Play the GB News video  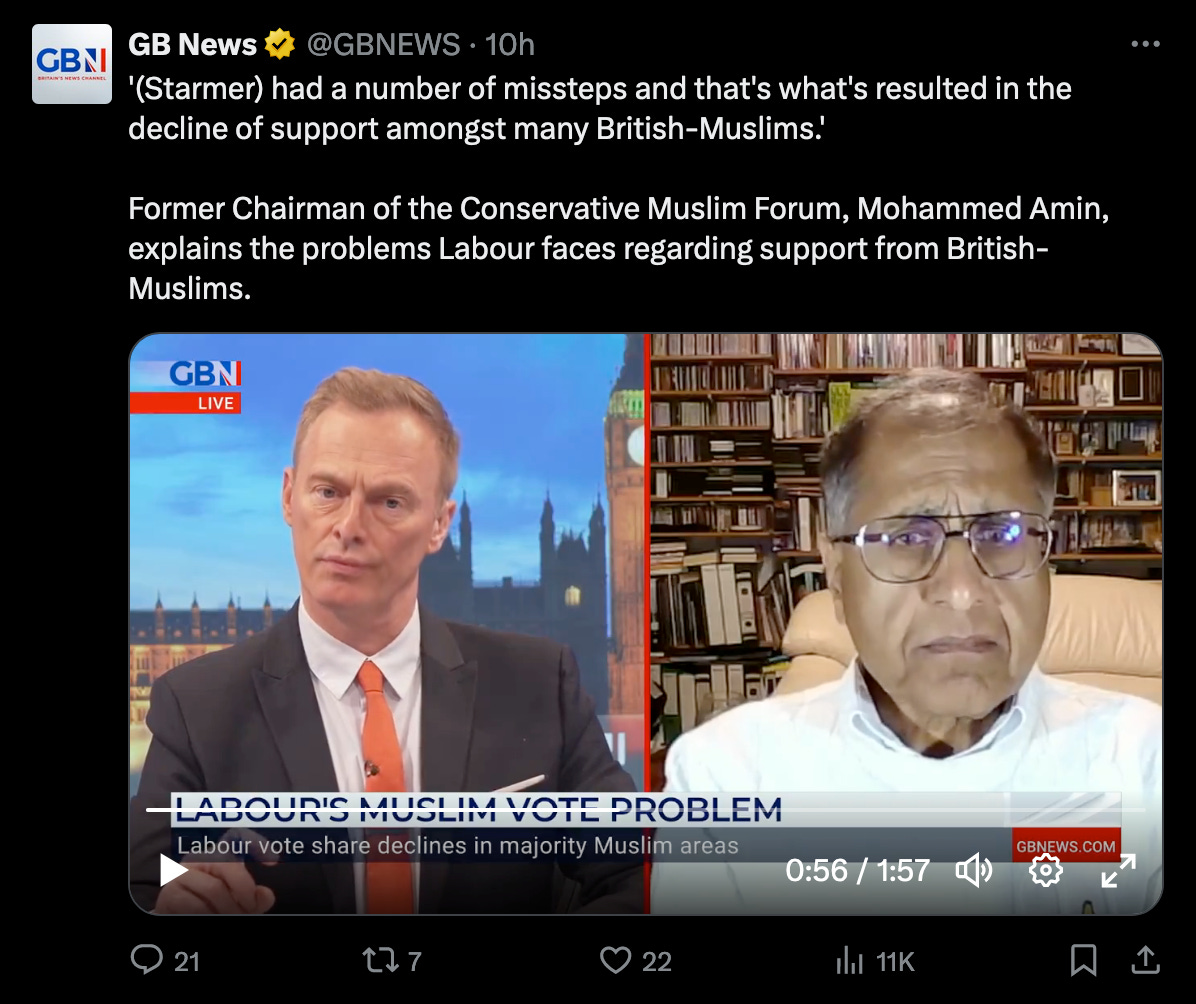tap(174, 870)
